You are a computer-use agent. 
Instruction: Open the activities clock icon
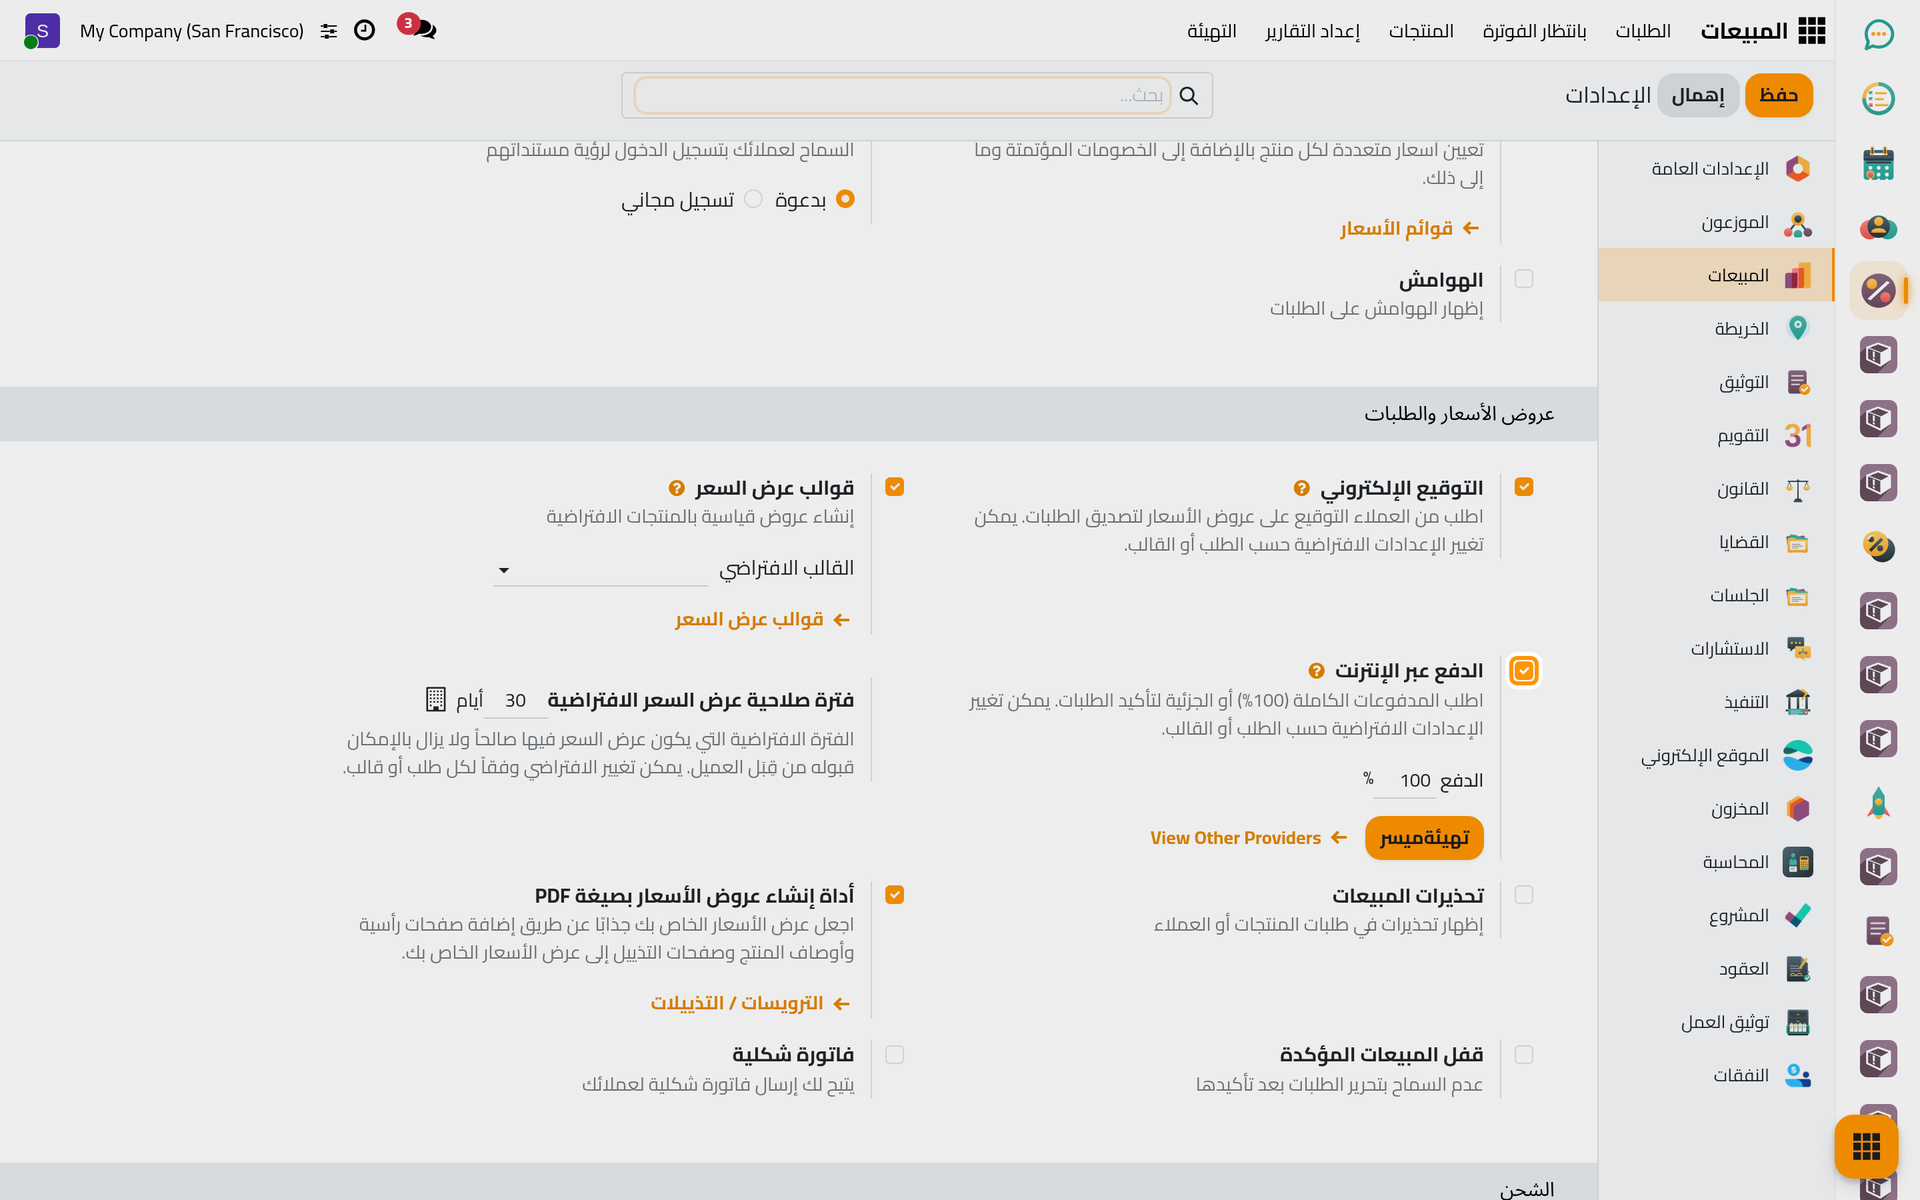[x=365, y=30]
